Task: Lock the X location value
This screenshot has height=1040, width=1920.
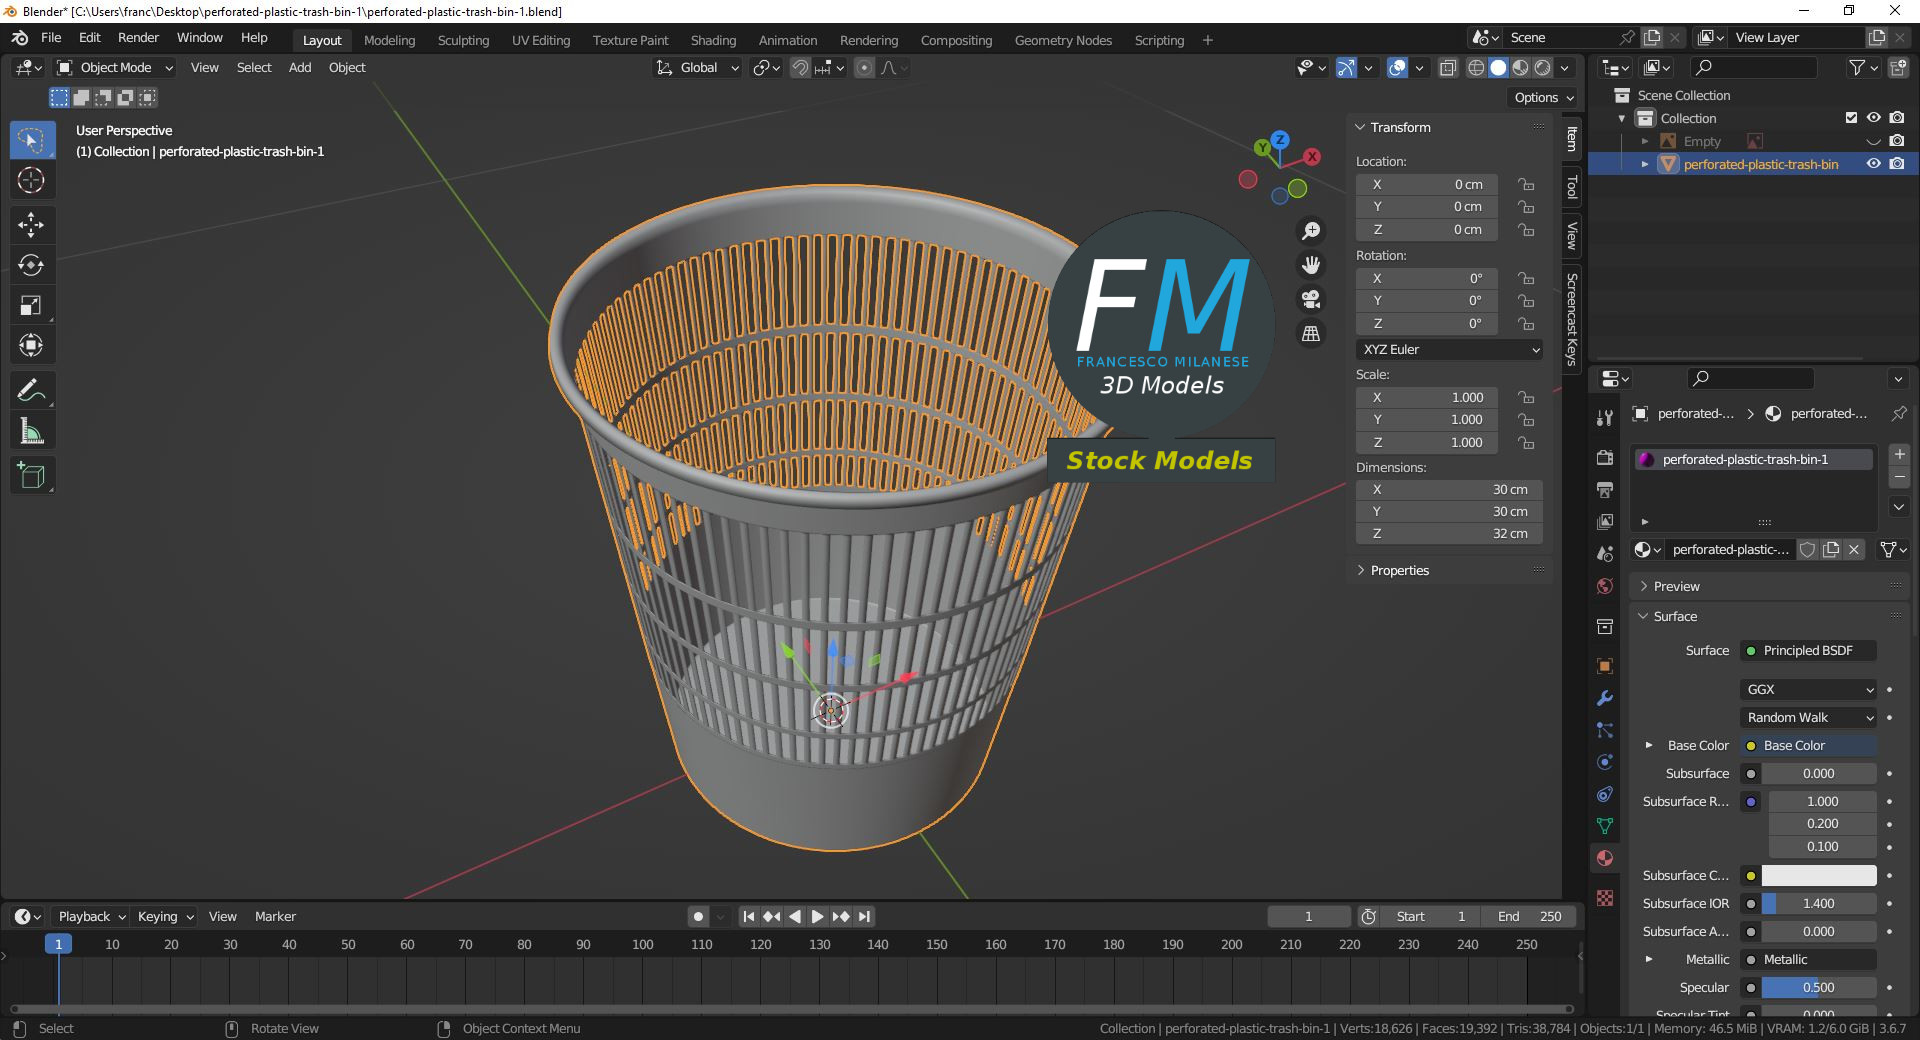Action: pos(1526,184)
